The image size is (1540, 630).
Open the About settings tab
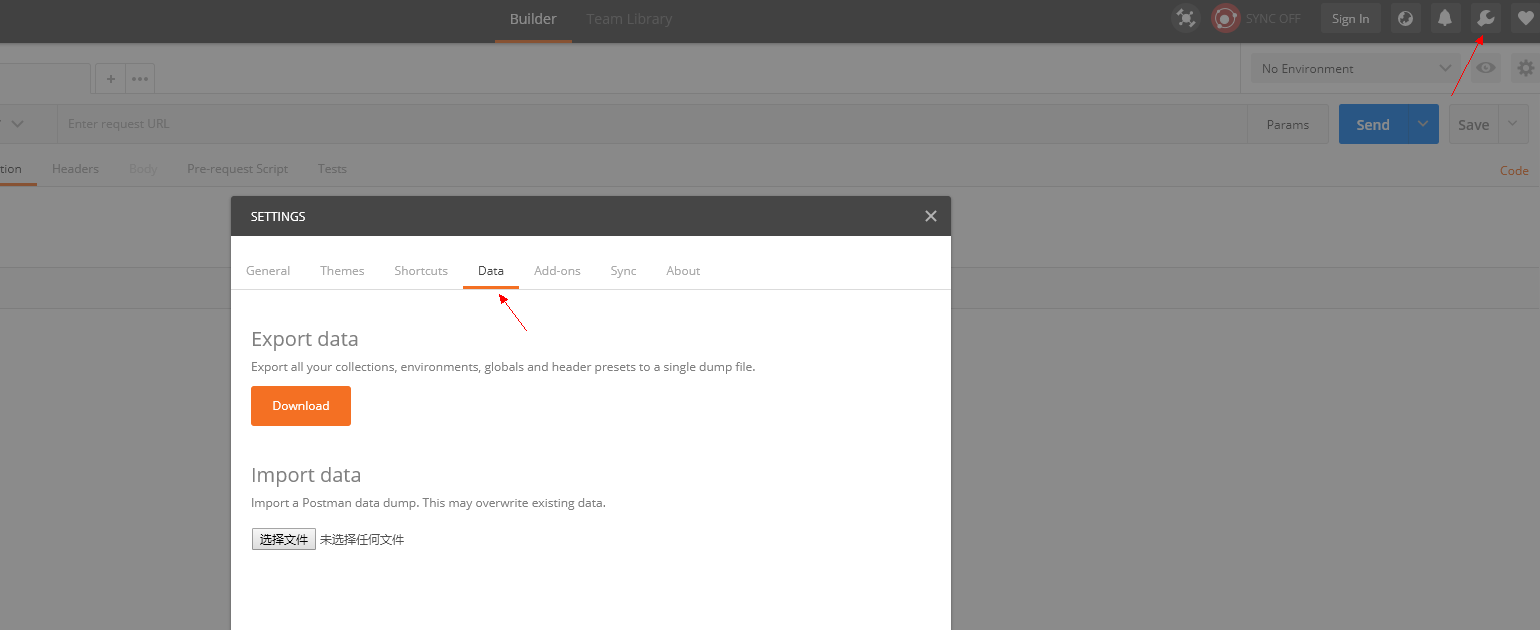pyautogui.click(x=683, y=271)
